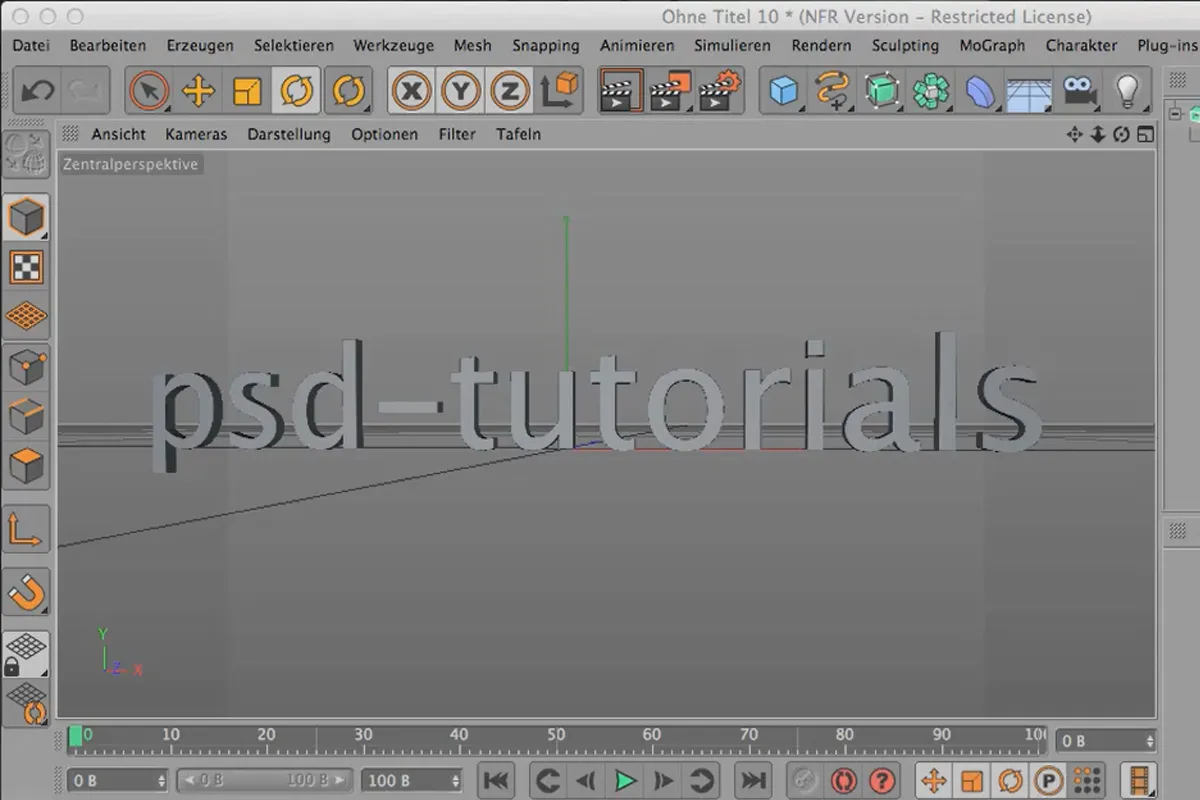Add a Cube primitive object
This screenshot has width=1200, height=800.
(x=784, y=92)
